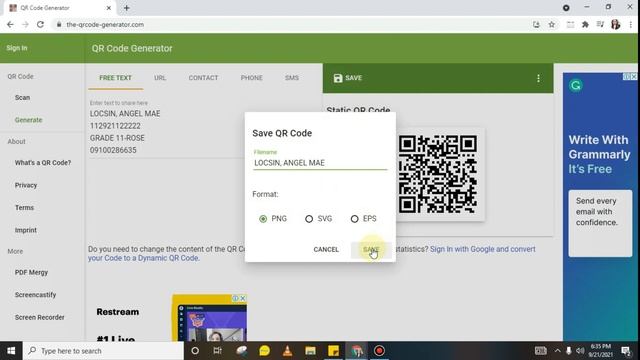
Task: Open PDF Mergy link in sidebar
Action: (31, 272)
